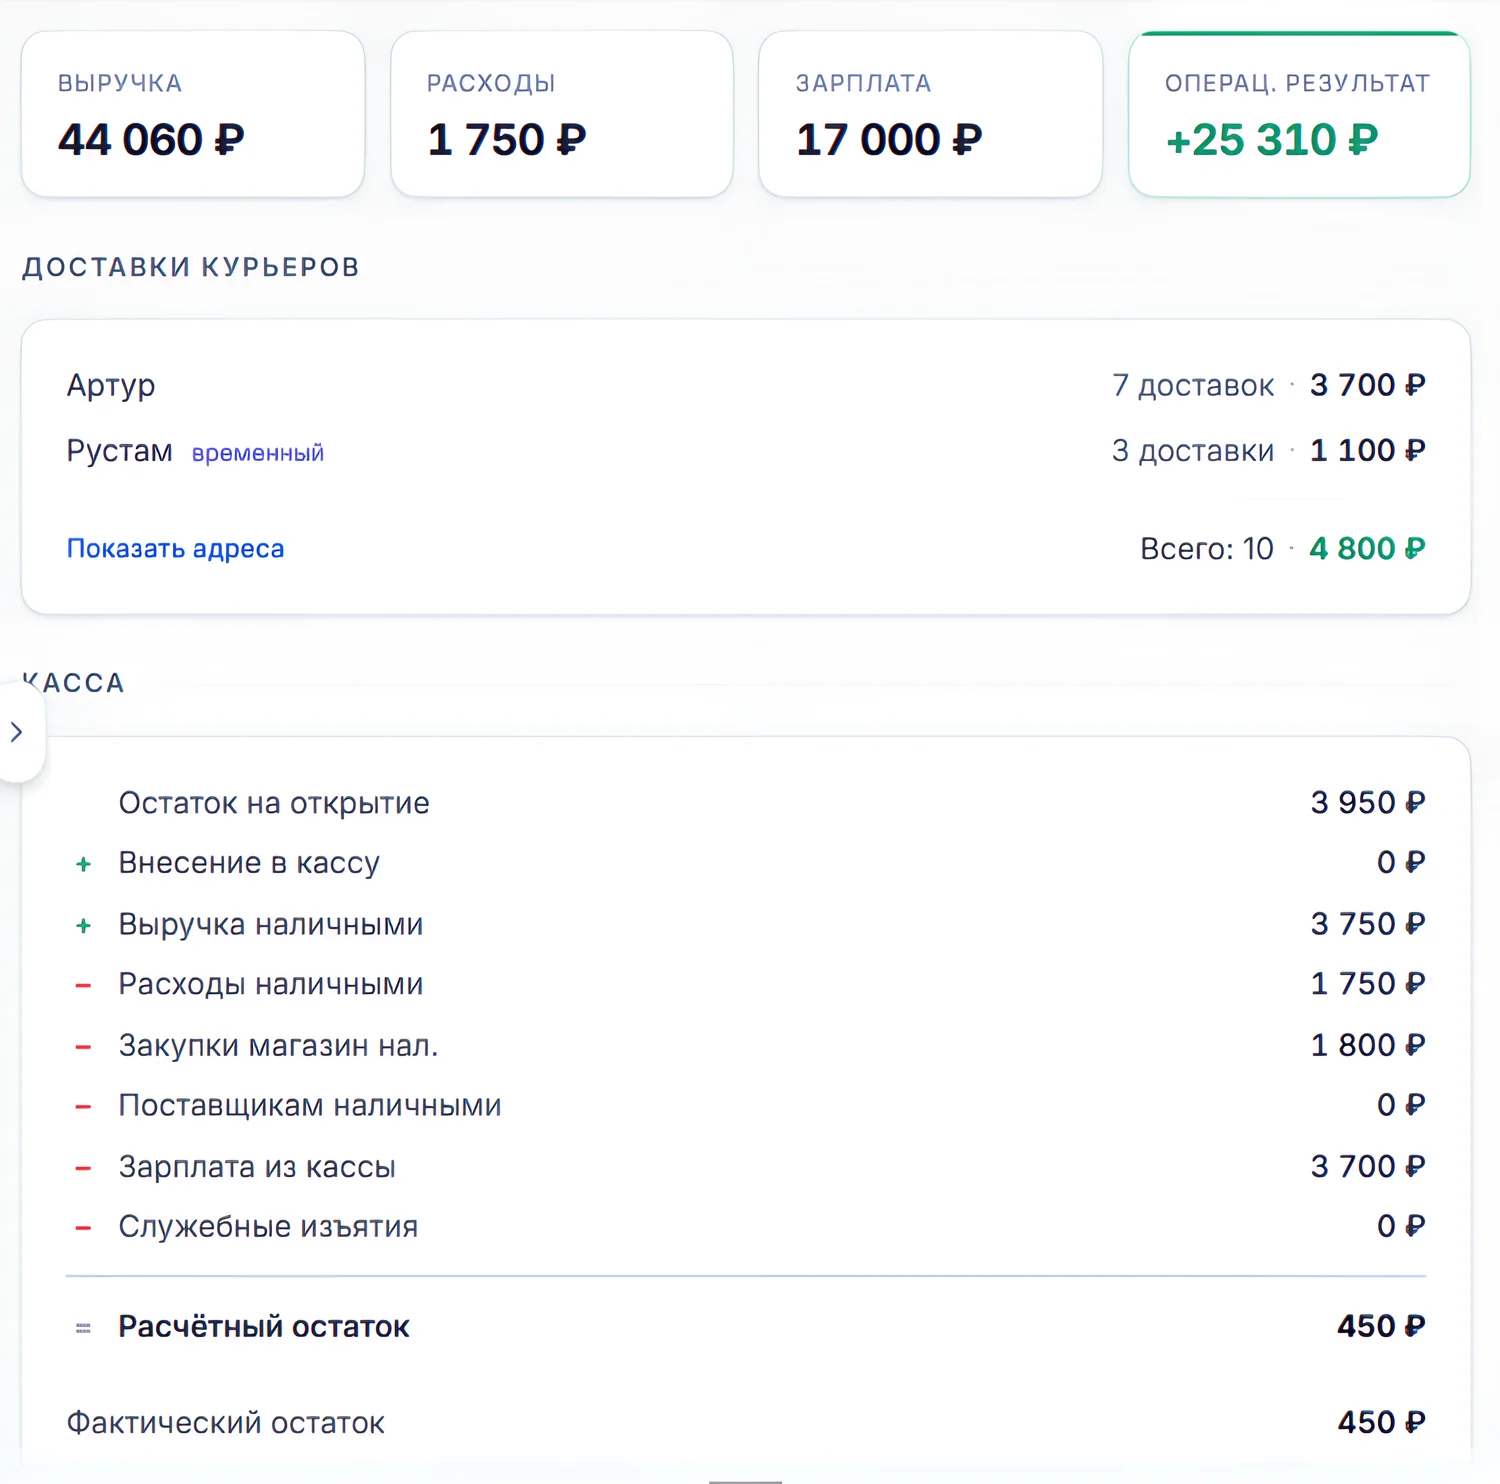Click the Всего: 10 total of 4 800 ₽

click(x=1367, y=548)
